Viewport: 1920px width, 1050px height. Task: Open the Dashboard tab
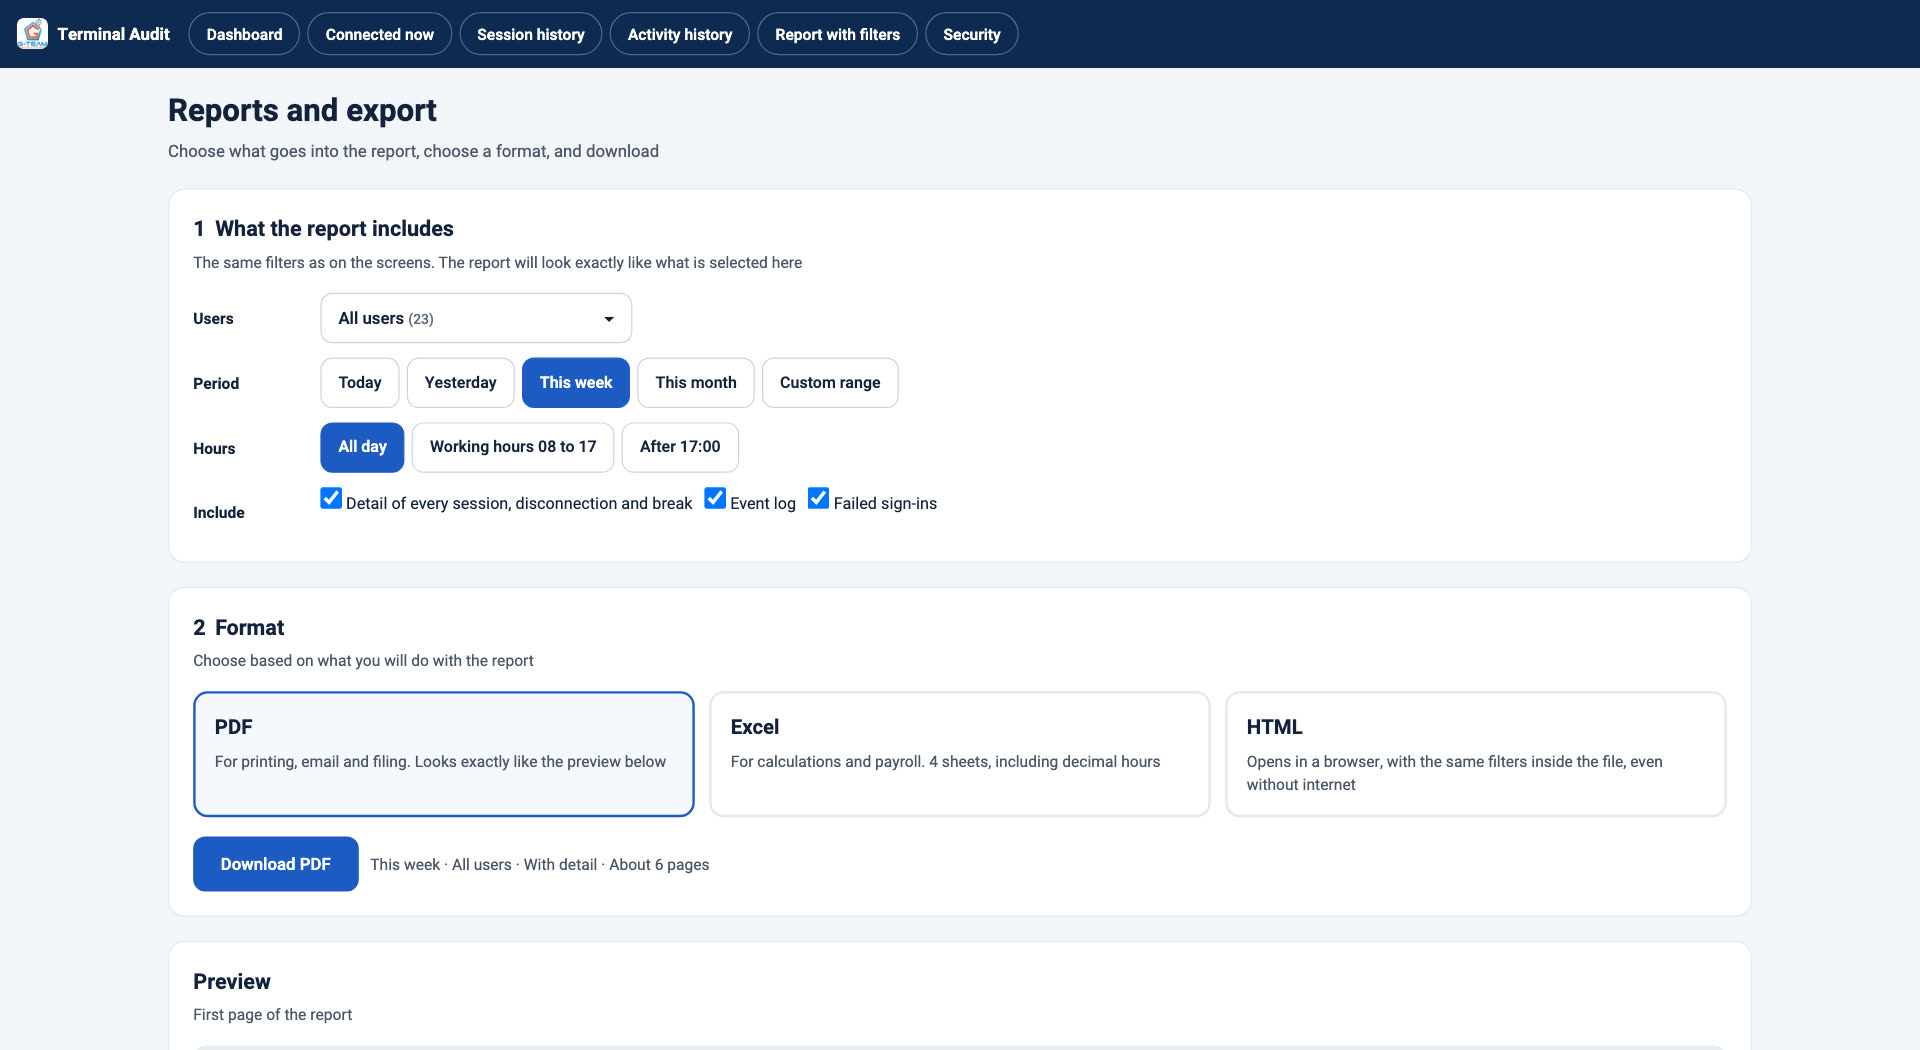coord(244,34)
